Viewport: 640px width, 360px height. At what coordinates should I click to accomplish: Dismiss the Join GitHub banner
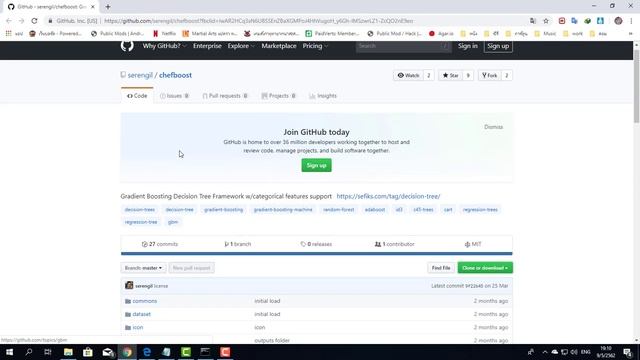493,127
